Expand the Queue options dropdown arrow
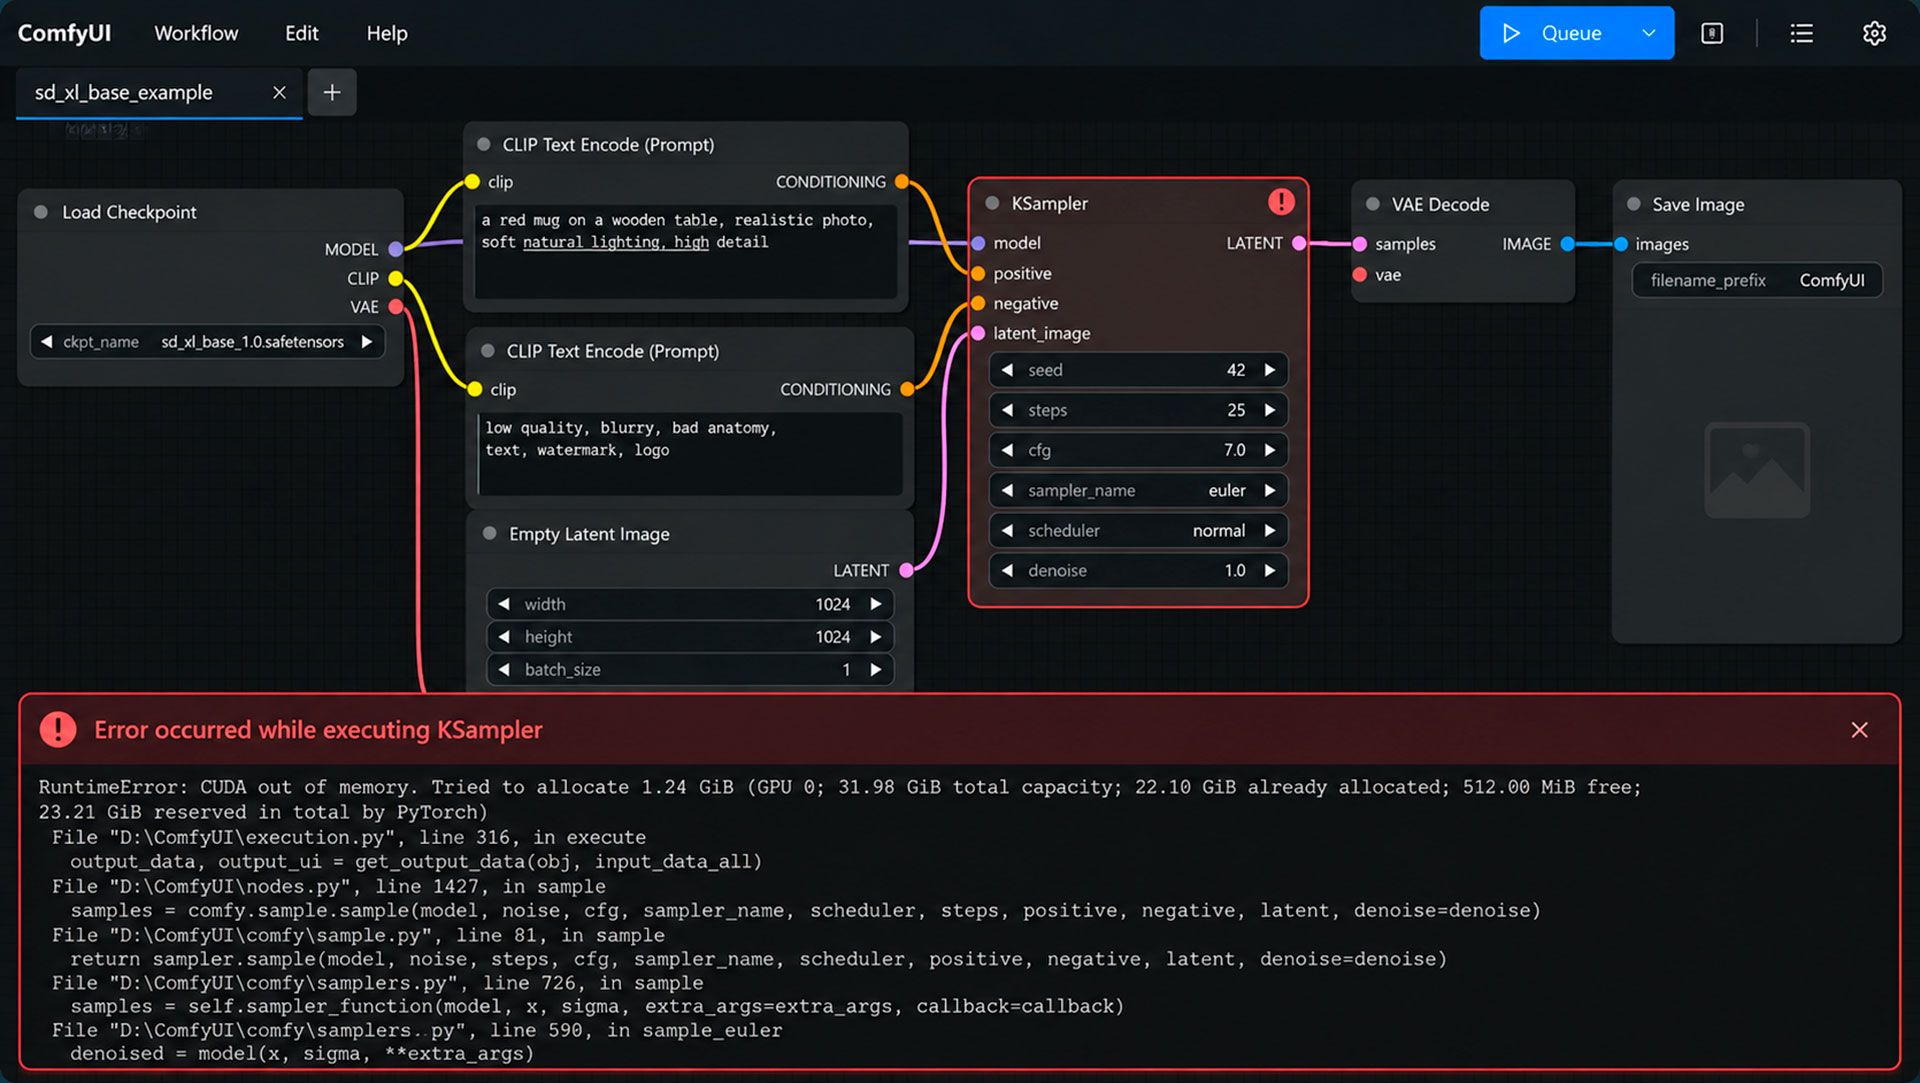This screenshot has width=1920, height=1083. pos(1649,33)
